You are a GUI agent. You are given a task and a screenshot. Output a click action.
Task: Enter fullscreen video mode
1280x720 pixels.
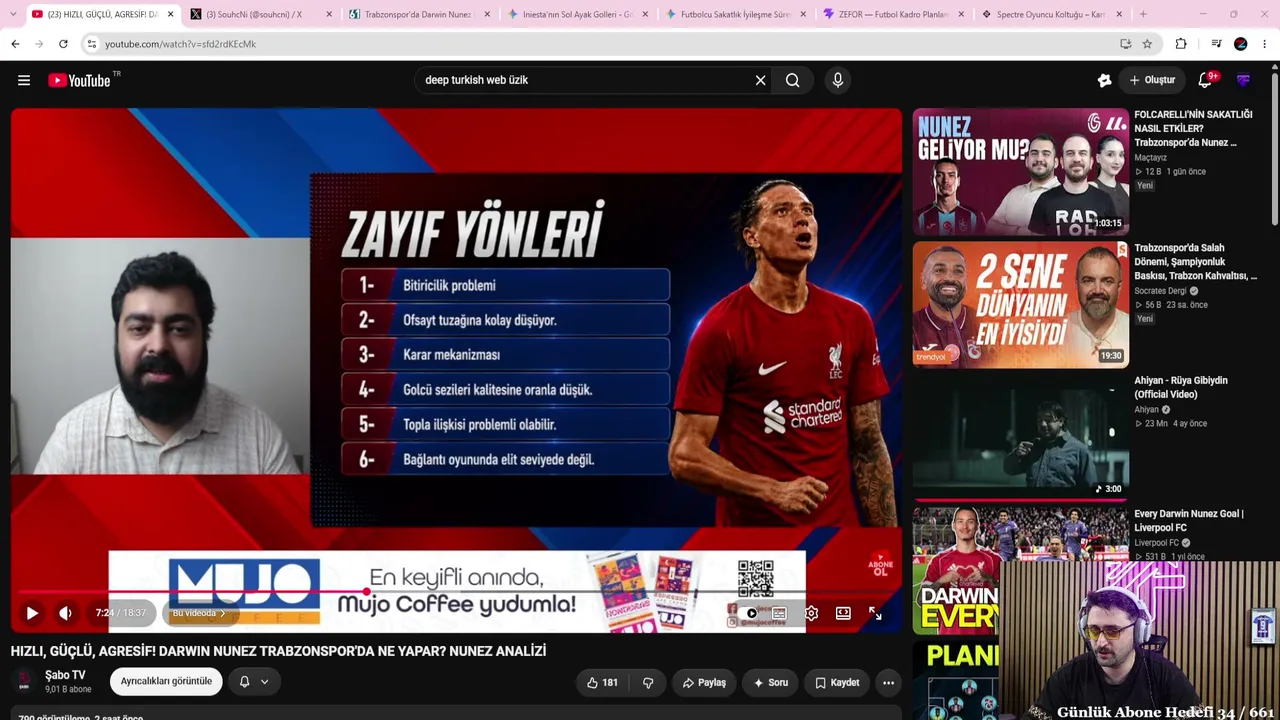(x=875, y=613)
